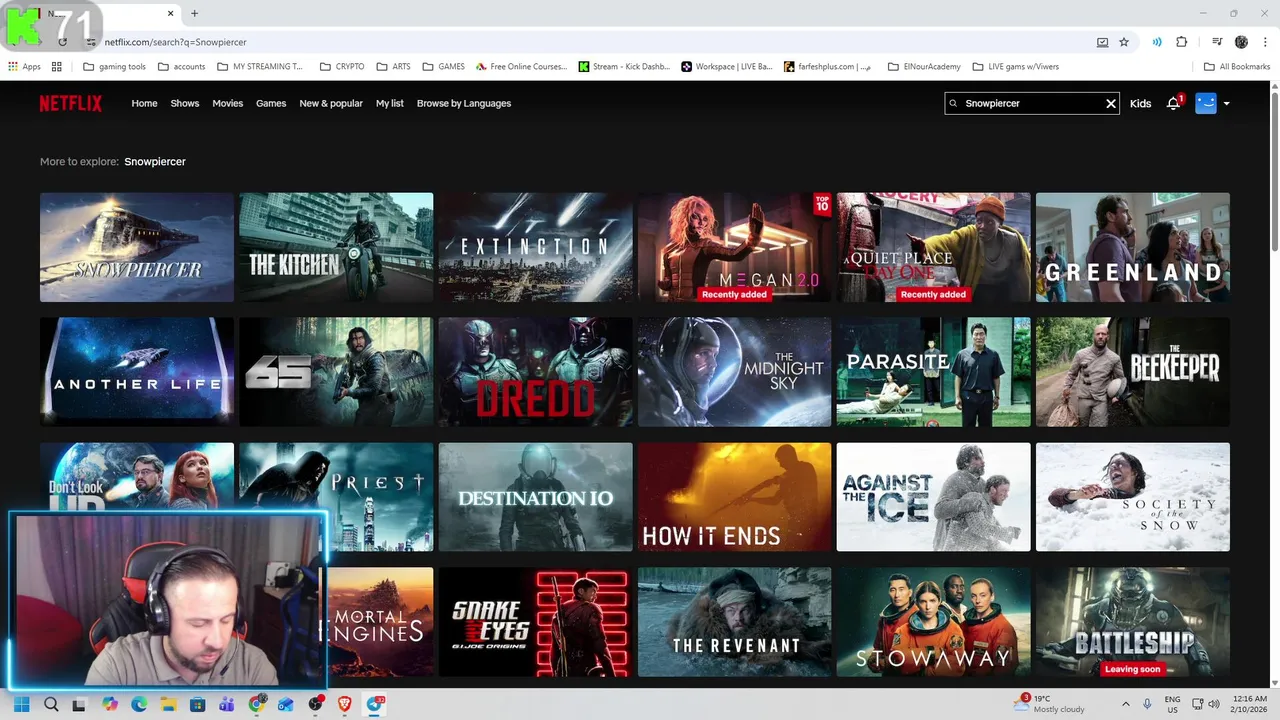Launch Microsoft Edge from taskbar
Viewport: 1280px width, 720px height.
(x=139, y=704)
